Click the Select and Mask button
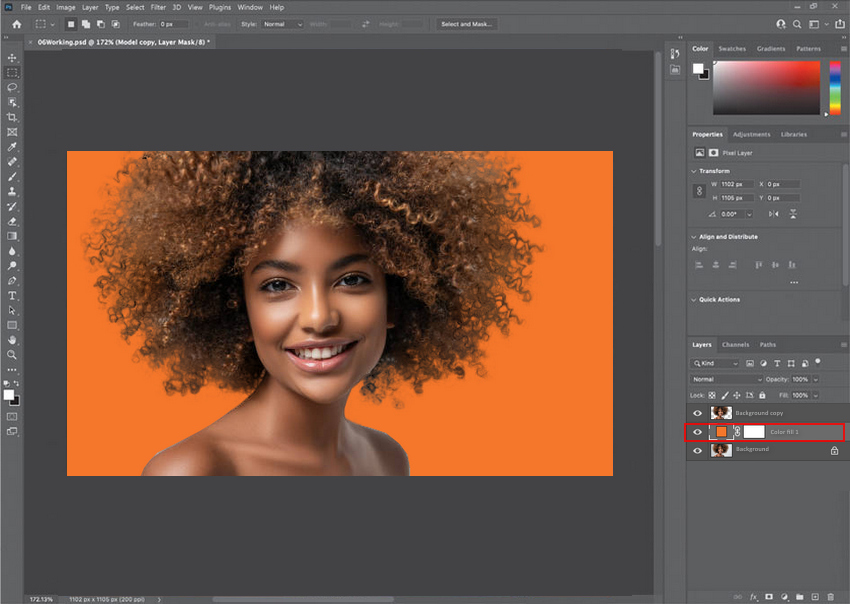 (467, 24)
